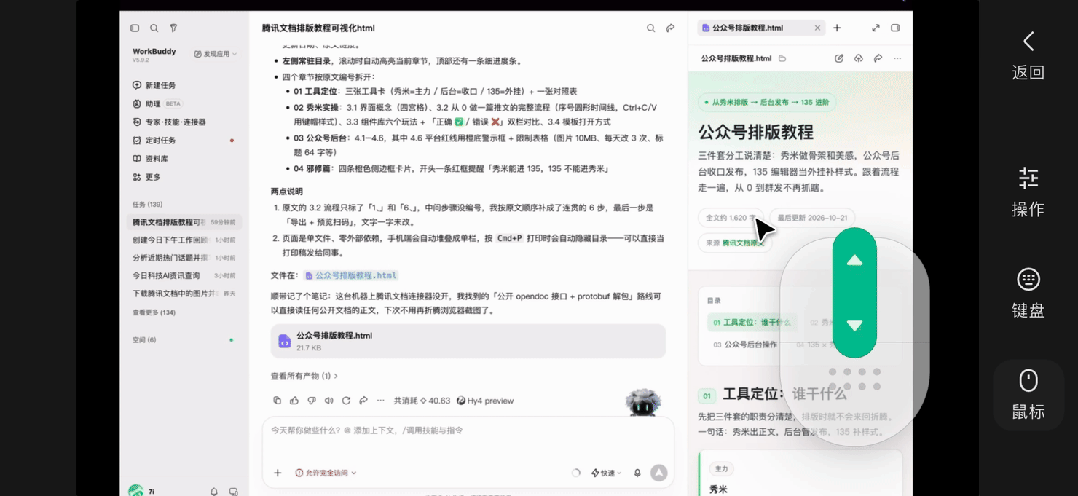Screen dimensions: 1078x496
Task: Thumbs down the response
Action: (x=311, y=400)
